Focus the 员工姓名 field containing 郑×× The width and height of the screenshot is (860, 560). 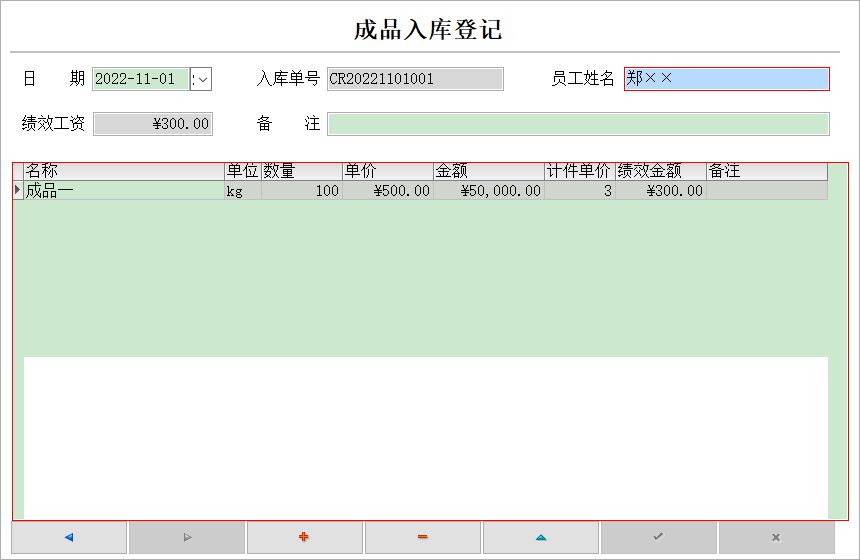coord(727,79)
